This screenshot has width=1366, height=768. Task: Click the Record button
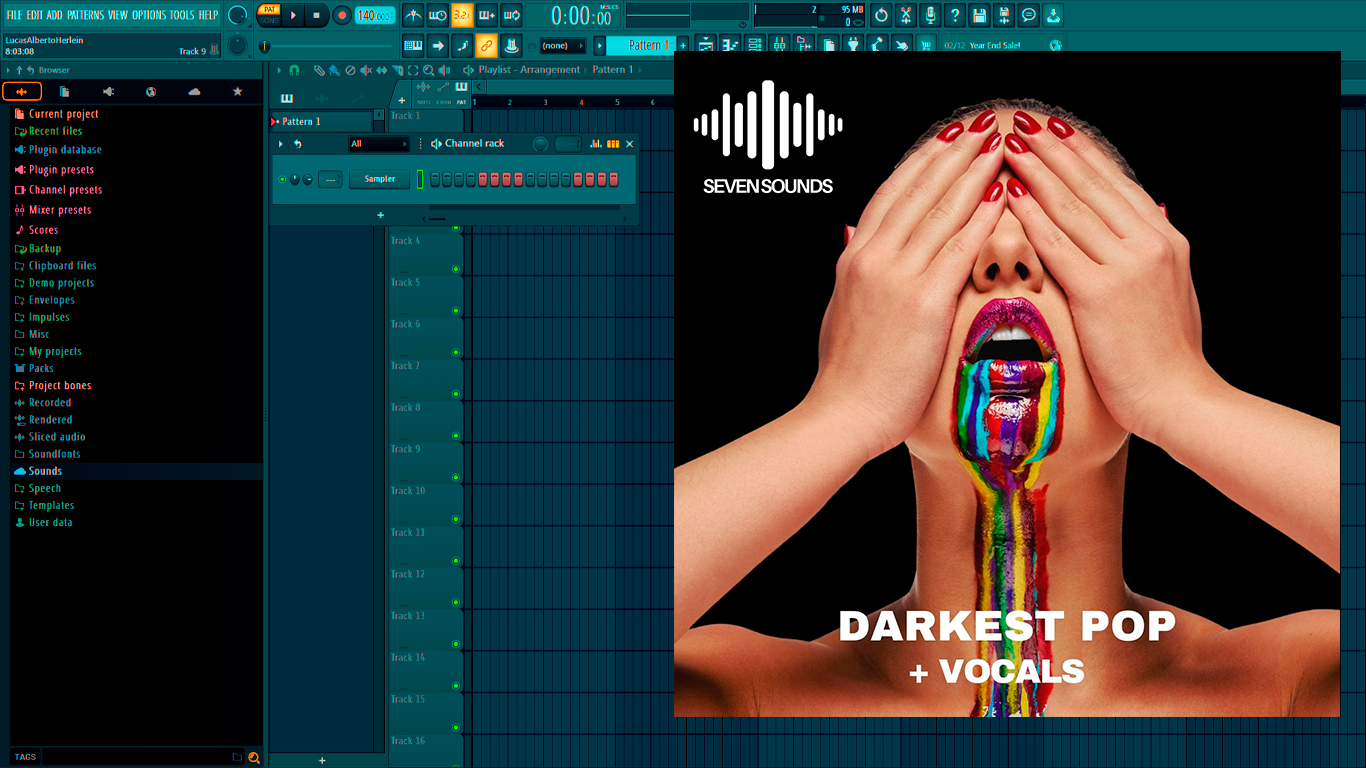pos(342,15)
